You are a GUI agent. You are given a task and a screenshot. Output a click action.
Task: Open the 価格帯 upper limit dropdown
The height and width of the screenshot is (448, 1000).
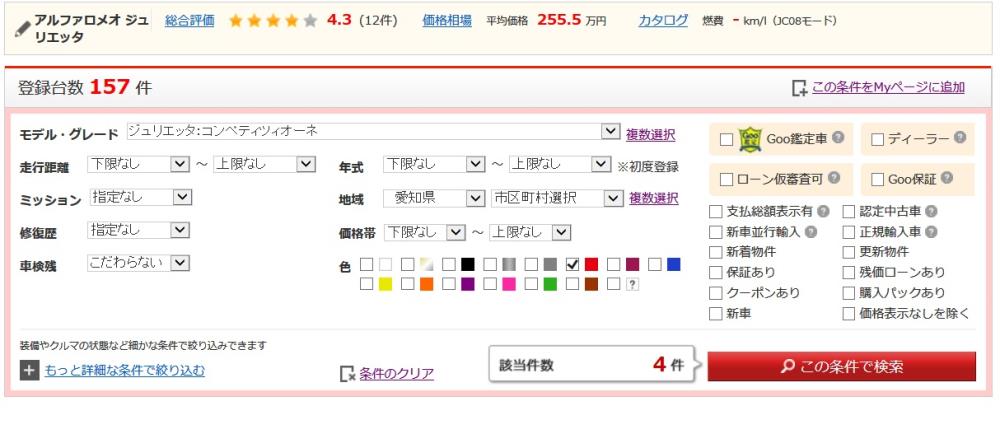point(530,232)
